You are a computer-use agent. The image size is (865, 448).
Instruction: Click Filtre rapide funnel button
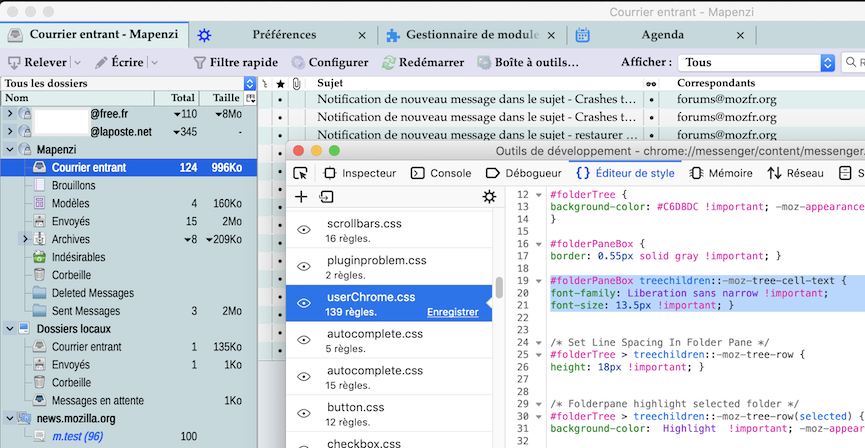[x=235, y=62]
